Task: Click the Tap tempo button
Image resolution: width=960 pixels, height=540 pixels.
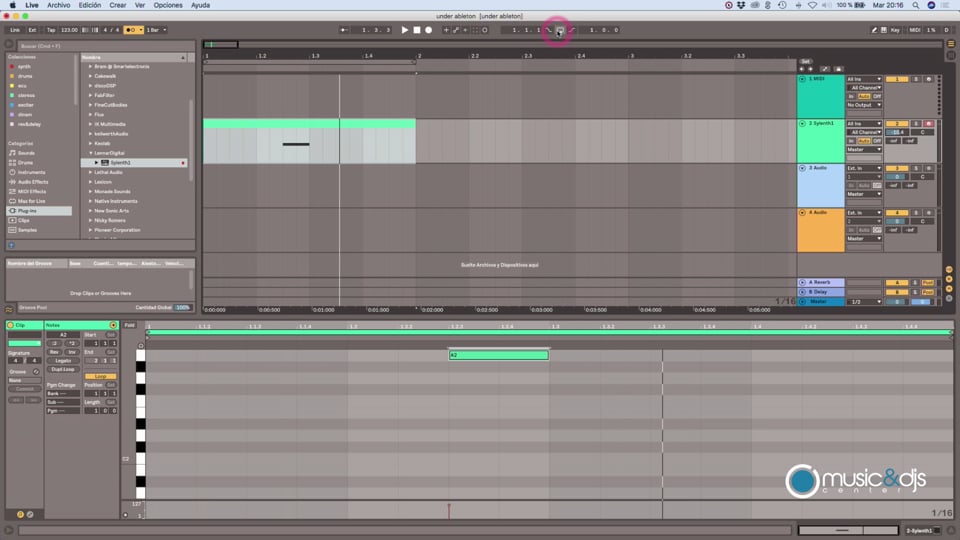Action: click(51, 29)
